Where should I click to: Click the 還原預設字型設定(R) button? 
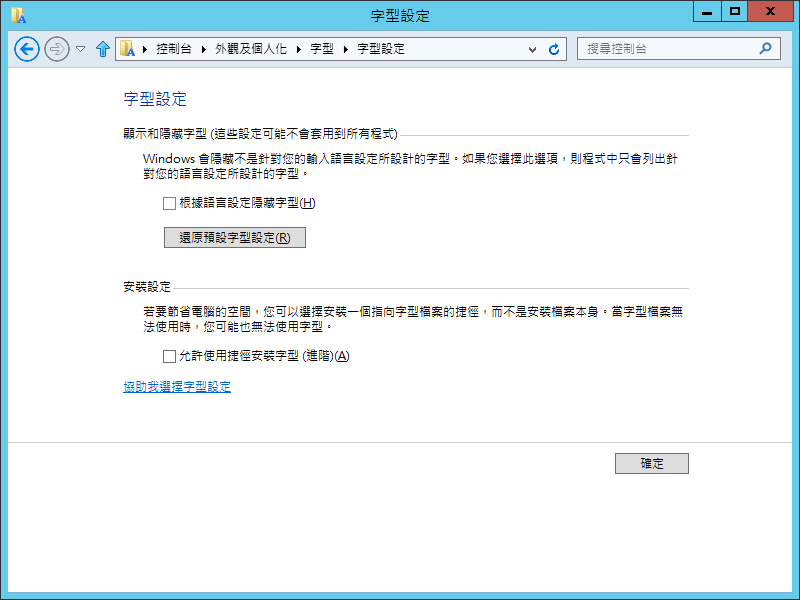(235, 238)
